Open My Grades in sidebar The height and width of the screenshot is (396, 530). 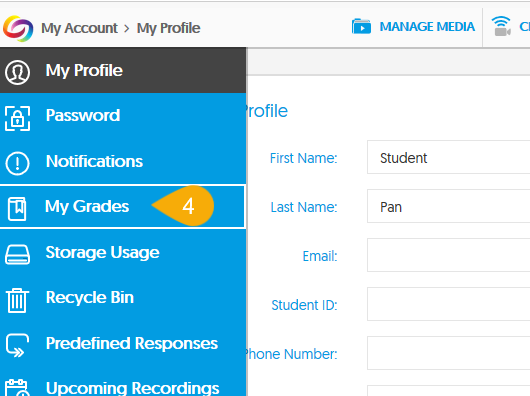coord(122,206)
